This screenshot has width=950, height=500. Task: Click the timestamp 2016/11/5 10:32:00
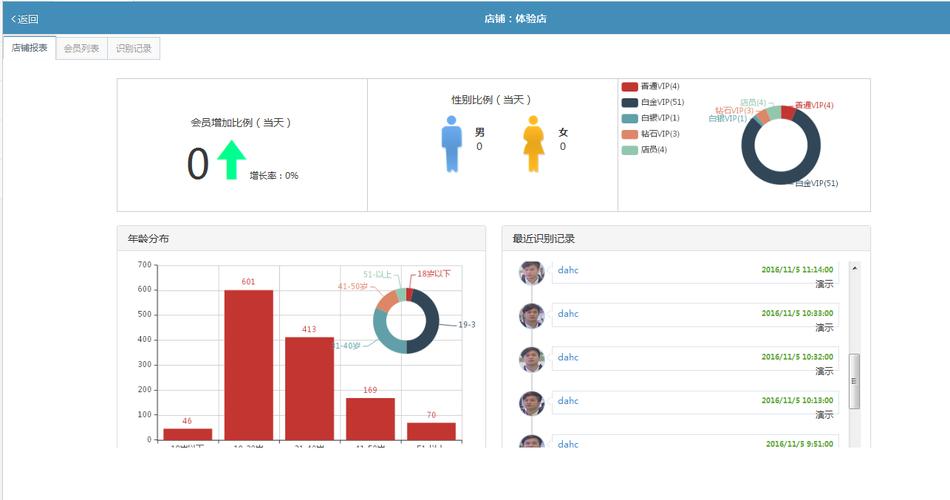(x=797, y=357)
